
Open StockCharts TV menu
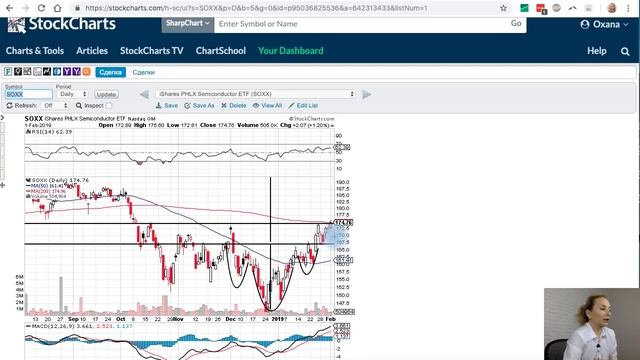click(x=151, y=51)
